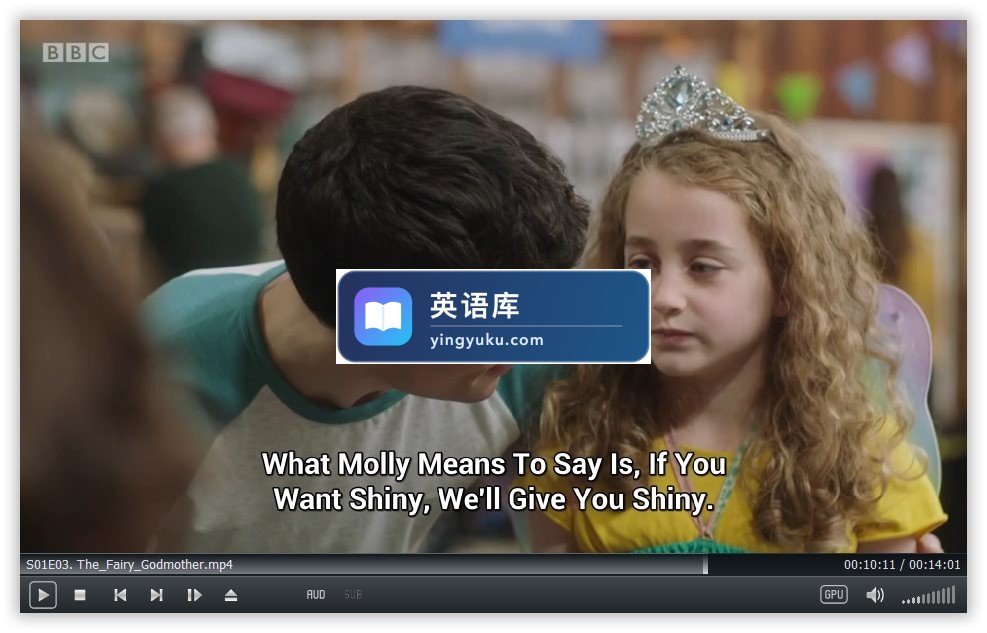This screenshot has width=987, height=633.
Task: Click the 00:10:11 / 00:14:01 time display
Action: [x=901, y=564]
